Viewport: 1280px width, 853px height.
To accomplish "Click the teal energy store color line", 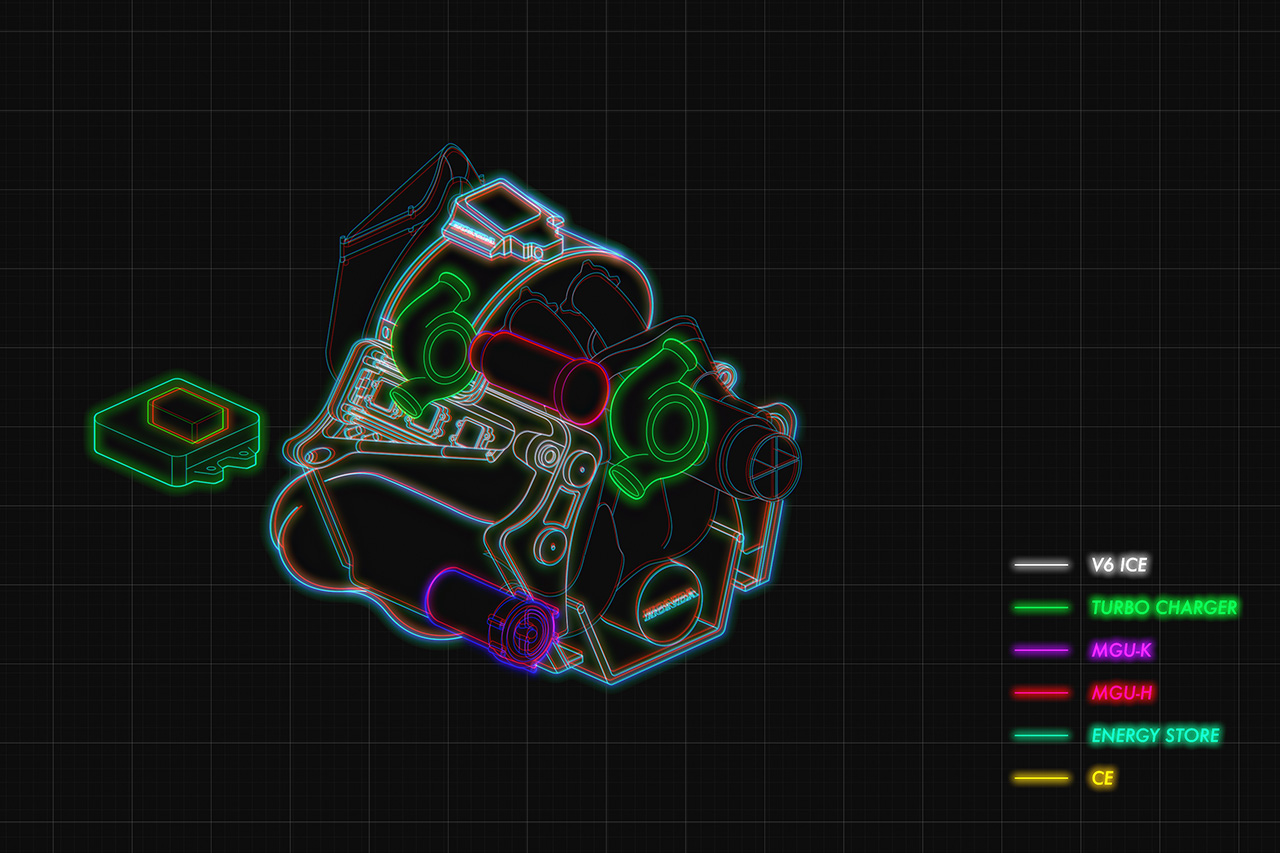I will (x=1041, y=735).
